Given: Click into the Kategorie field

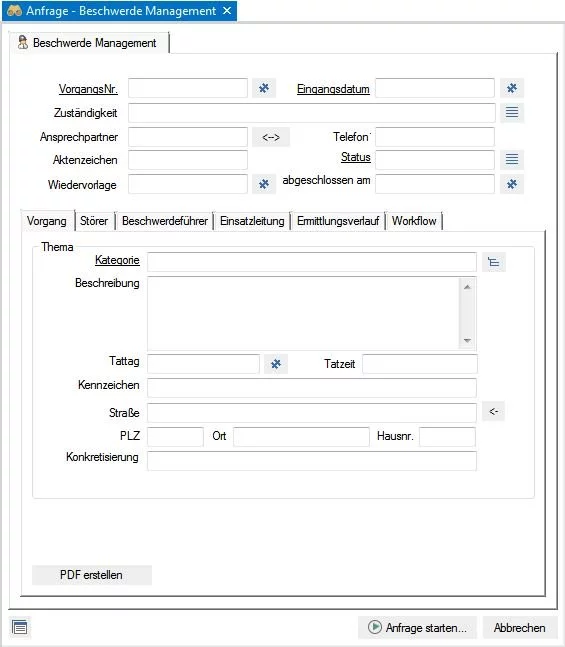Looking at the screenshot, I should (312, 262).
